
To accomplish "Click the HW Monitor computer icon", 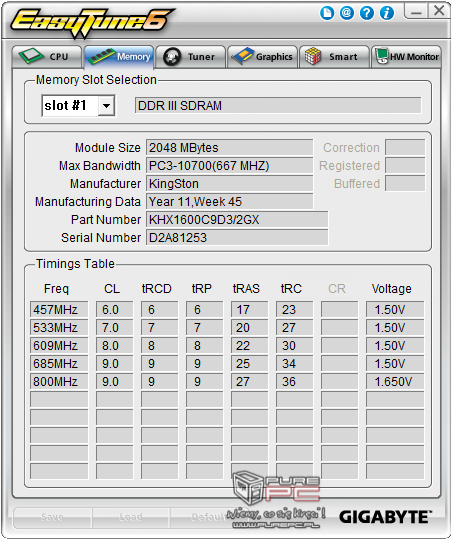I will click(382, 56).
